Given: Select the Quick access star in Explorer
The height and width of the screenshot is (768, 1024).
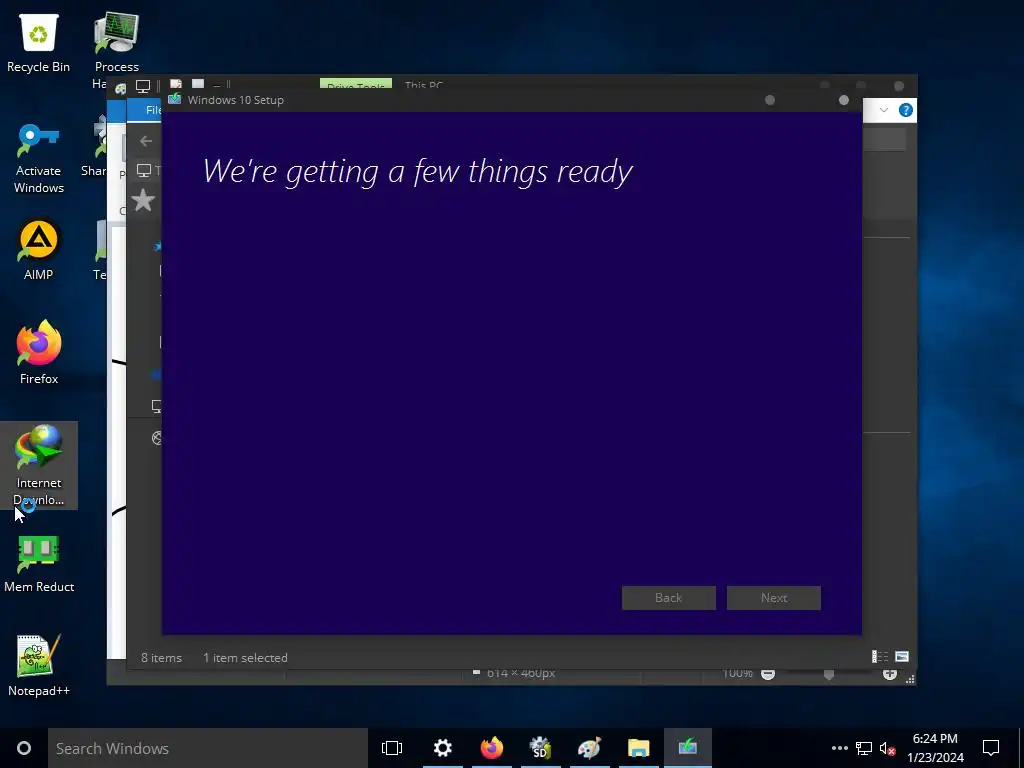Looking at the screenshot, I should (x=143, y=200).
